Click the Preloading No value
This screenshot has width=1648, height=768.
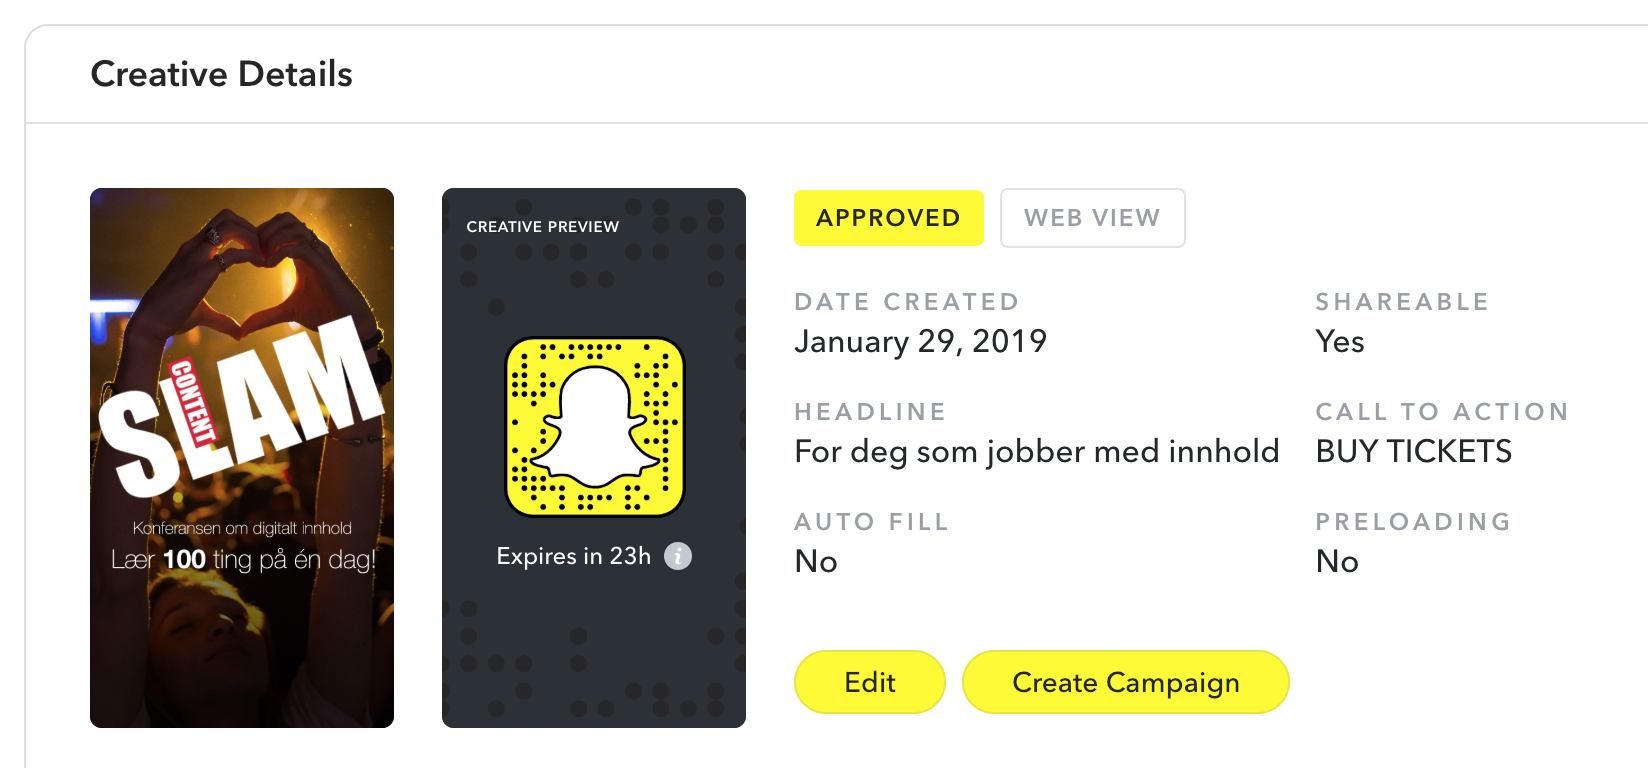point(1337,561)
